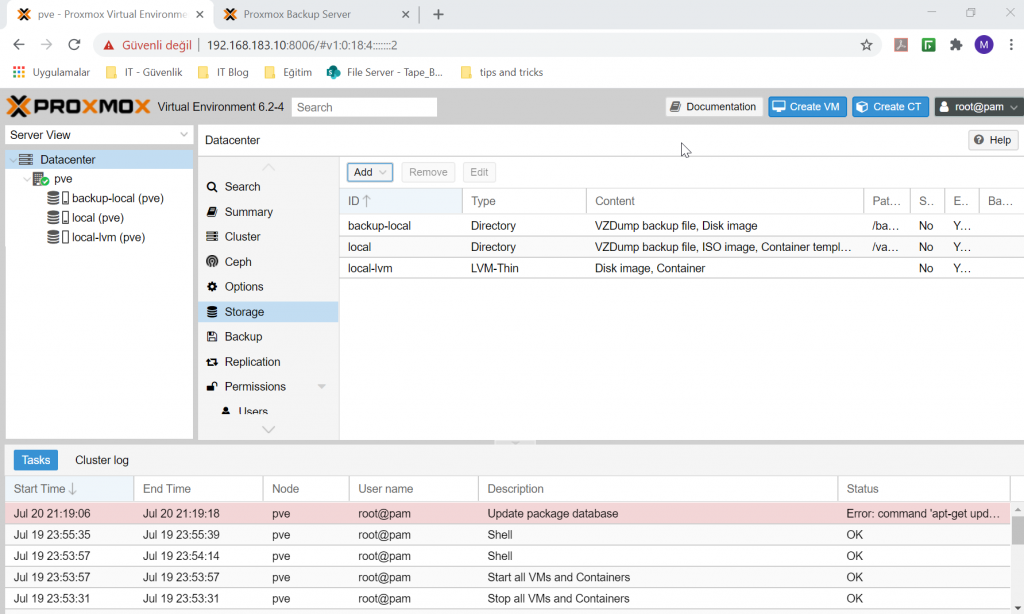
Task: Sort tasks by Status column
Action: pyautogui.click(x=924, y=489)
